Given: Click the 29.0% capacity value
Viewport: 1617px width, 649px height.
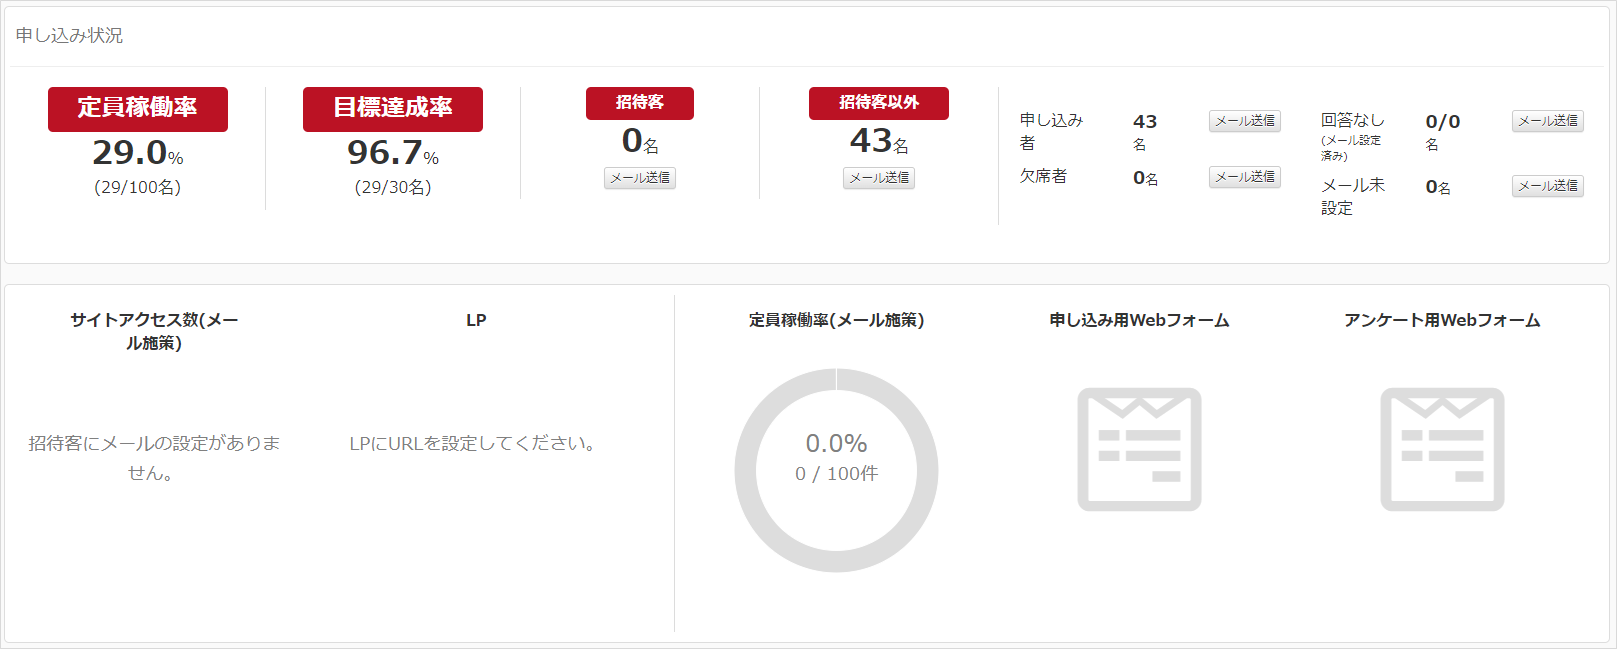Looking at the screenshot, I should coord(138,153).
